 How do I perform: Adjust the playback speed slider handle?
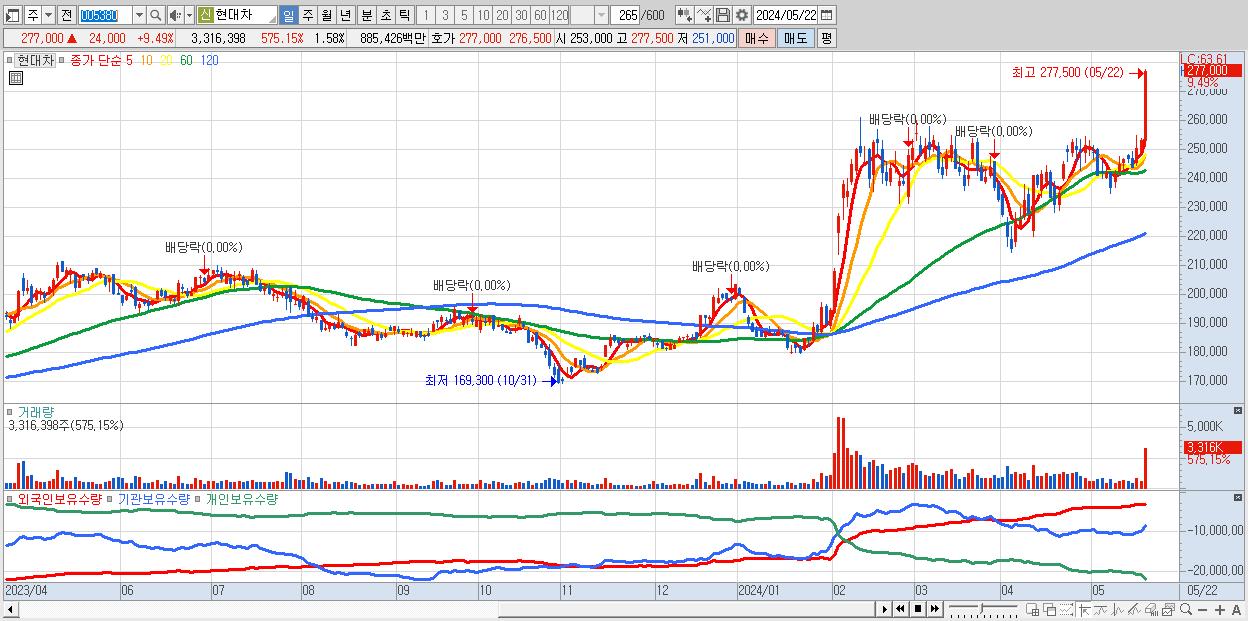tap(982, 608)
